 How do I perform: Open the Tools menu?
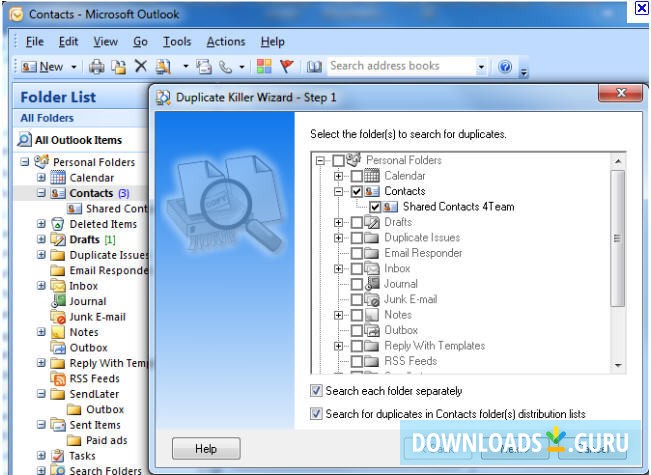tap(177, 42)
